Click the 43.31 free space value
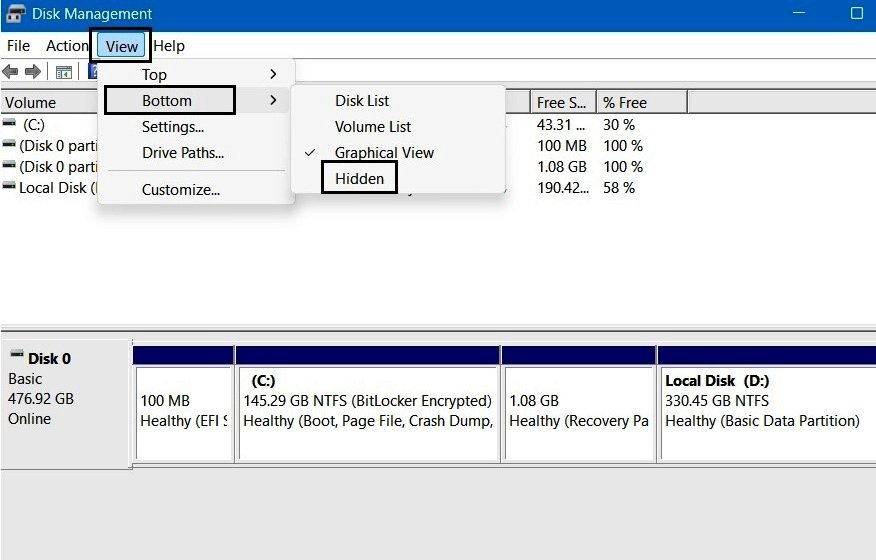The image size is (876, 560). coord(560,125)
